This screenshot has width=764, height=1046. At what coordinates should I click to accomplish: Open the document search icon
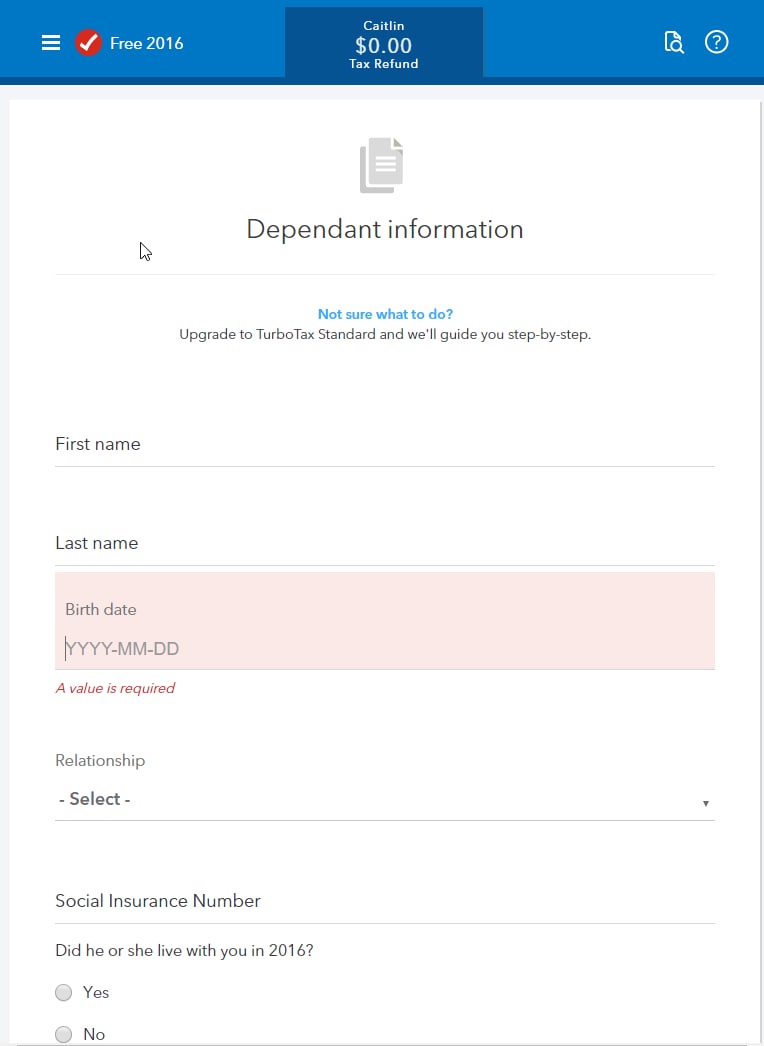pos(674,42)
